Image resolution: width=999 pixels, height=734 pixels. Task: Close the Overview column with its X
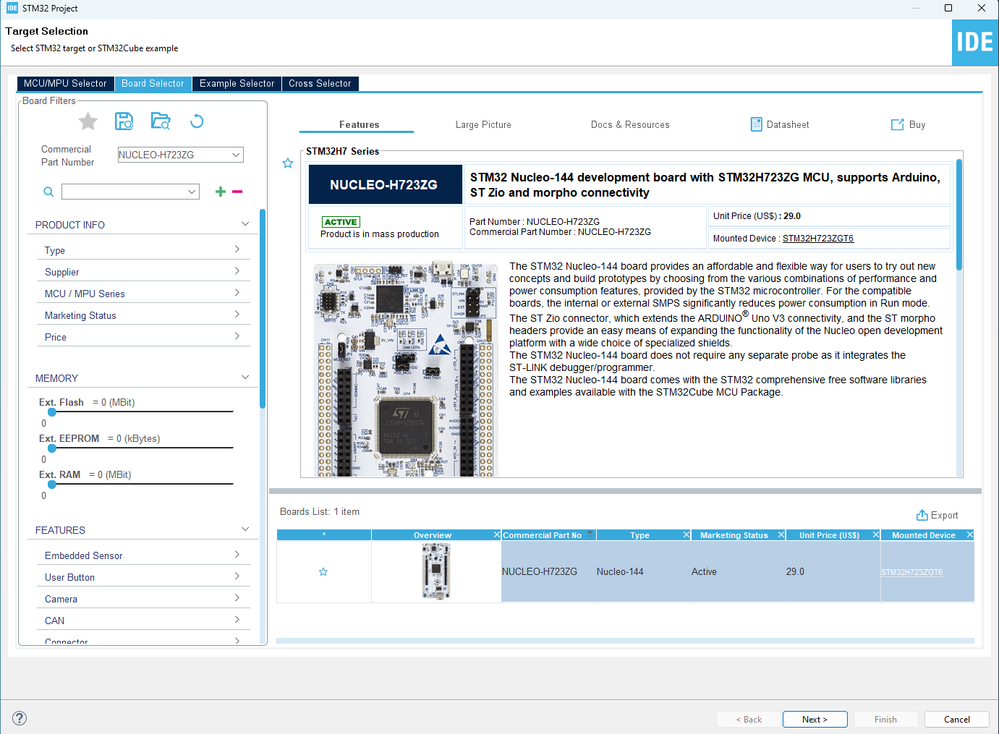coord(496,535)
